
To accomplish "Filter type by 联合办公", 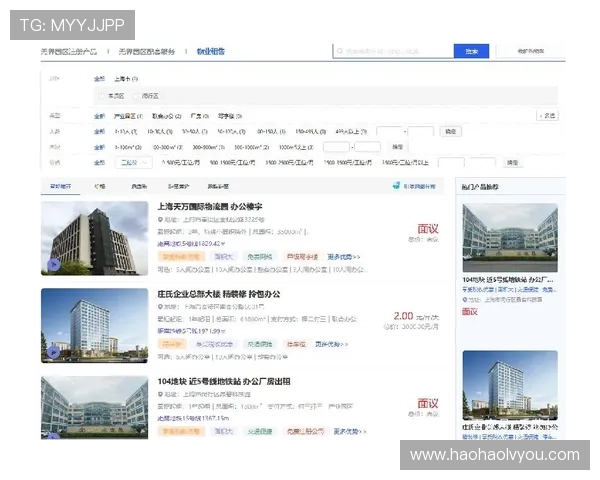I will 166,116.
